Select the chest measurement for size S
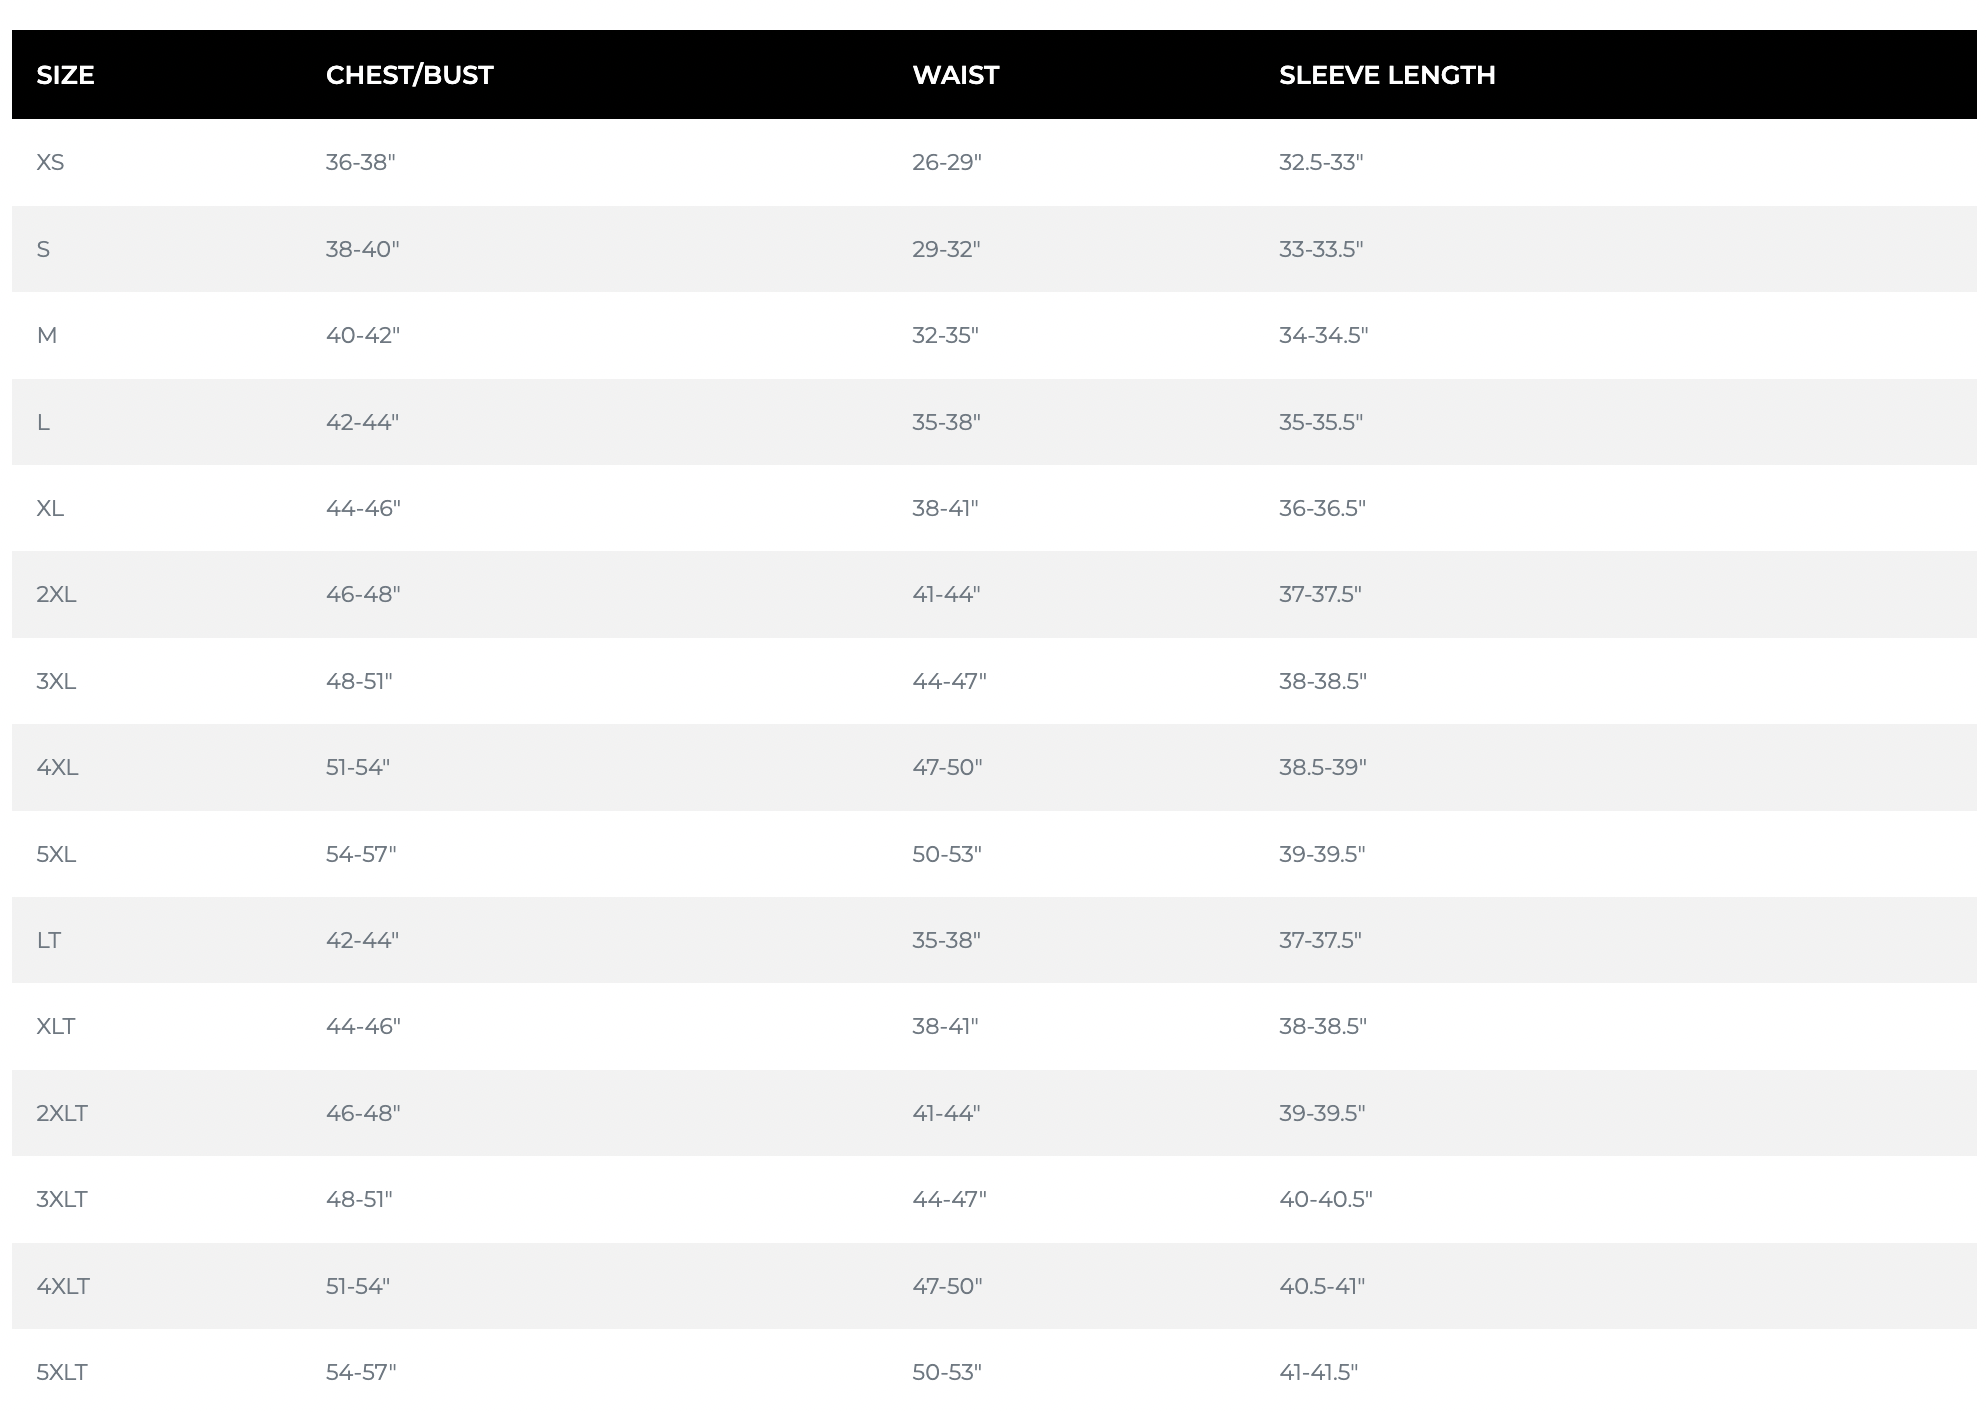Viewport: 1986px width, 1412px height. [362, 249]
